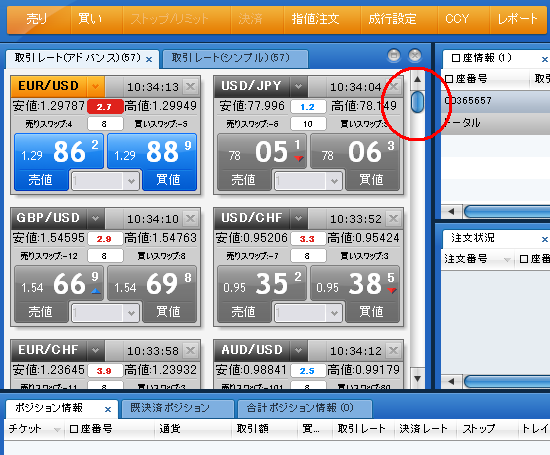Close the 口座情報 (1) tab
Screen dimensions: 550x455
[x=544, y=60]
